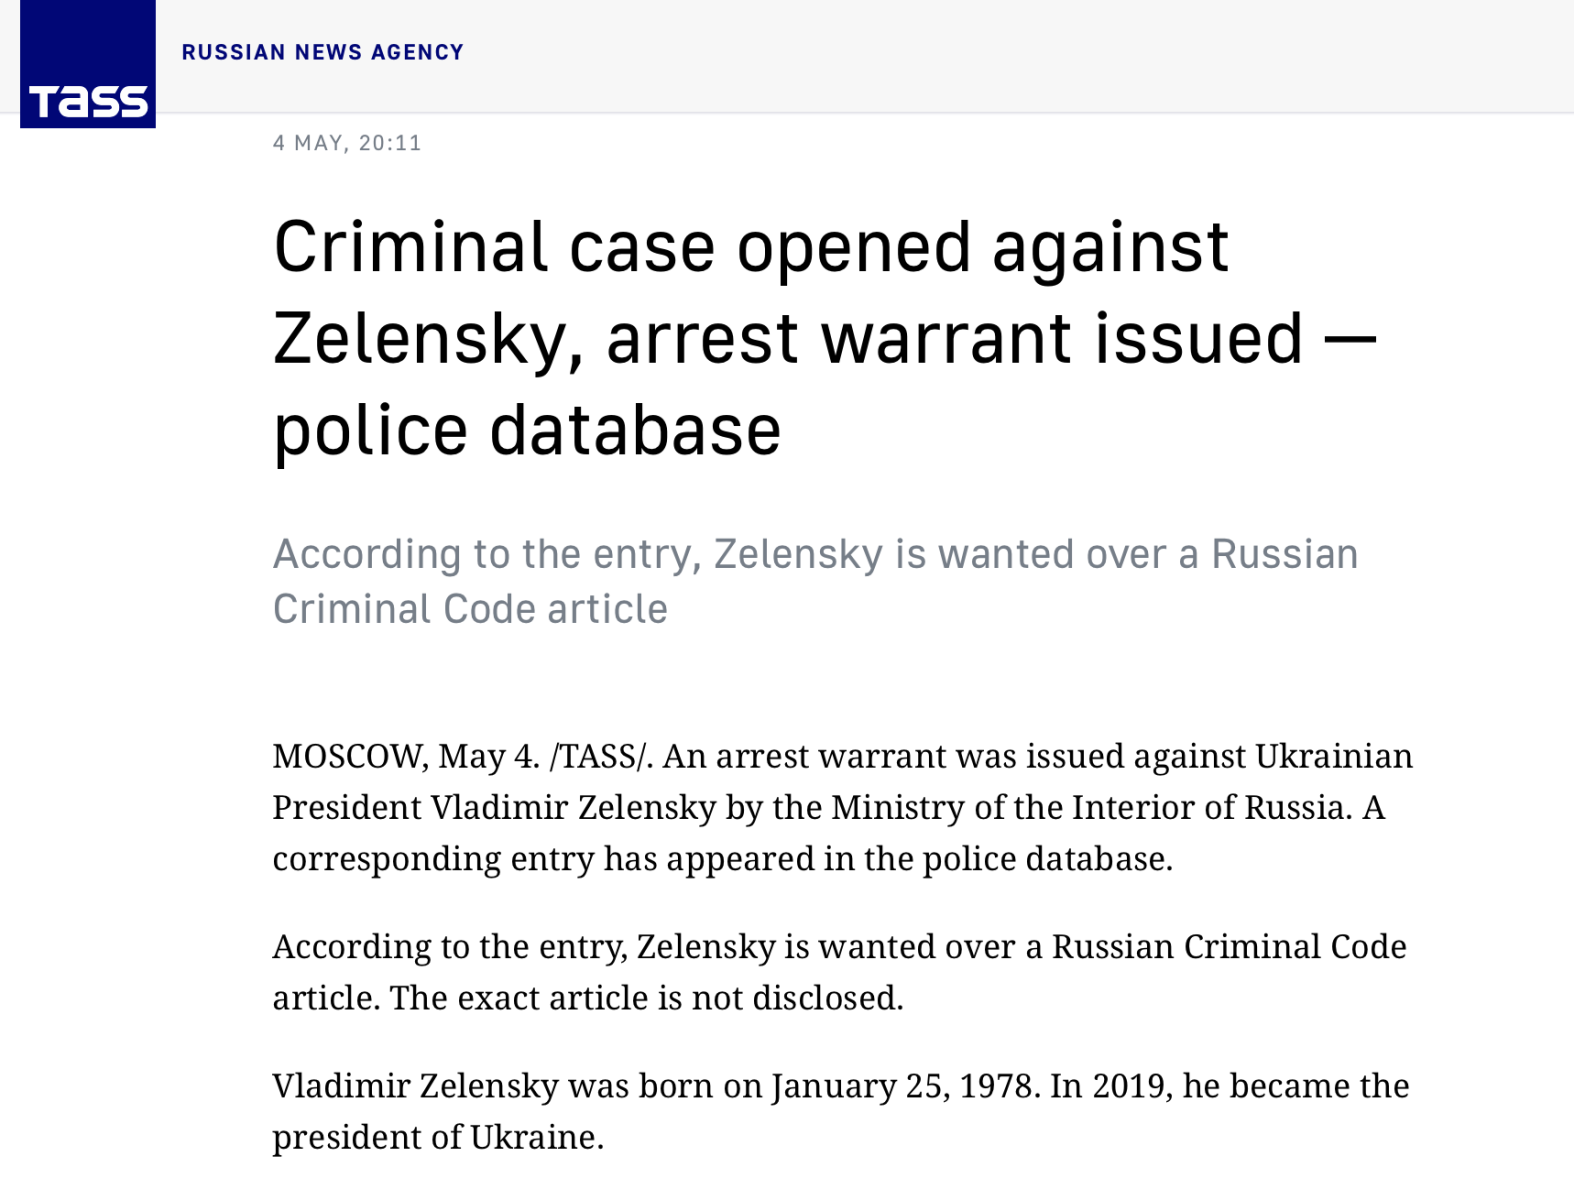1574x1200 pixels.
Task: Click the gray subheadline starting 'According to the entry'
Action: (x=815, y=581)
